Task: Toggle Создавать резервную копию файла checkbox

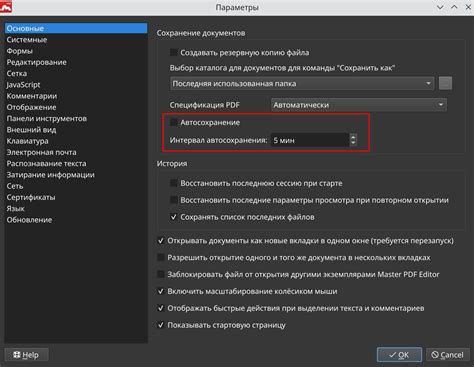Action: point(174,52)
